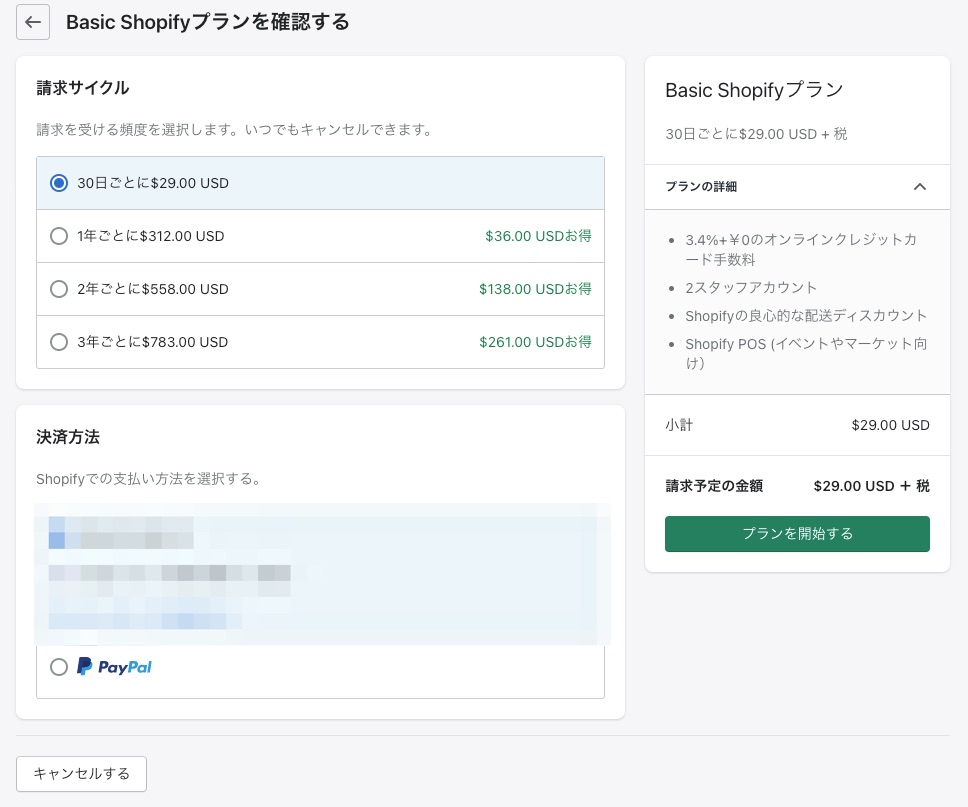Click the プランの詳細 label
The image size is (968, 807).
[x=701, y=186]
